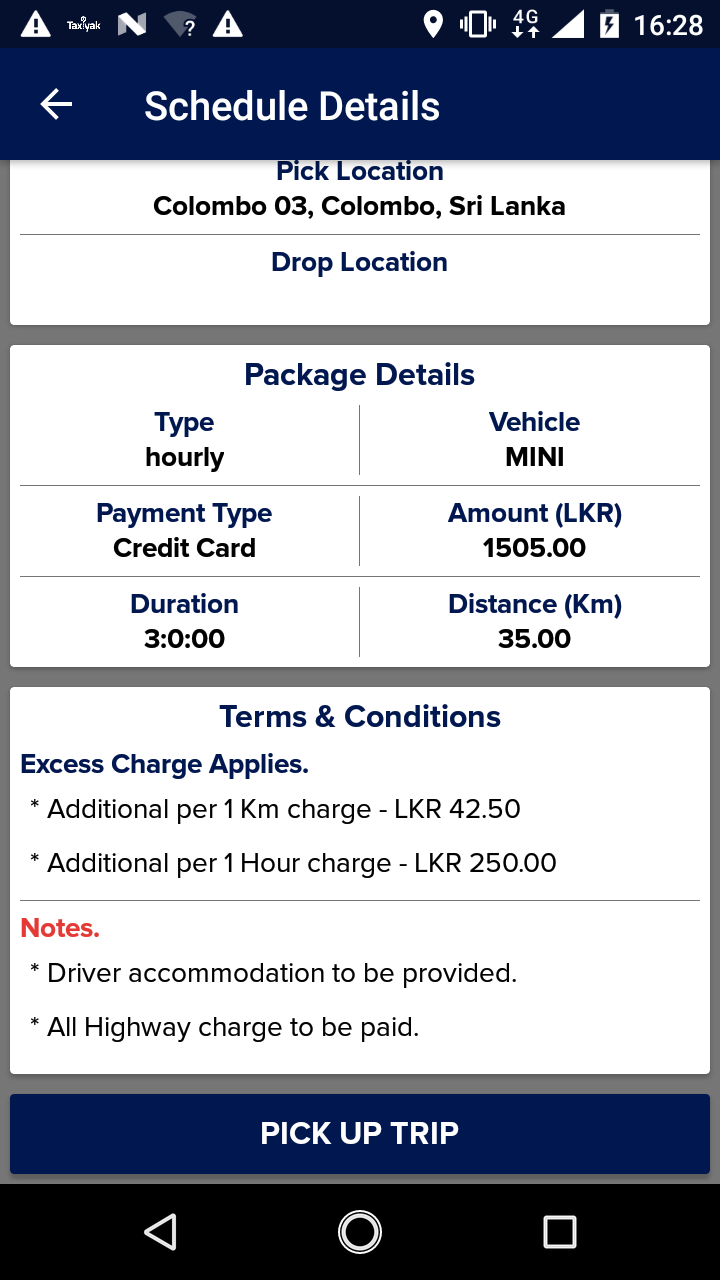
Task: Tap Android recent apps square button
Action: 559,1232
